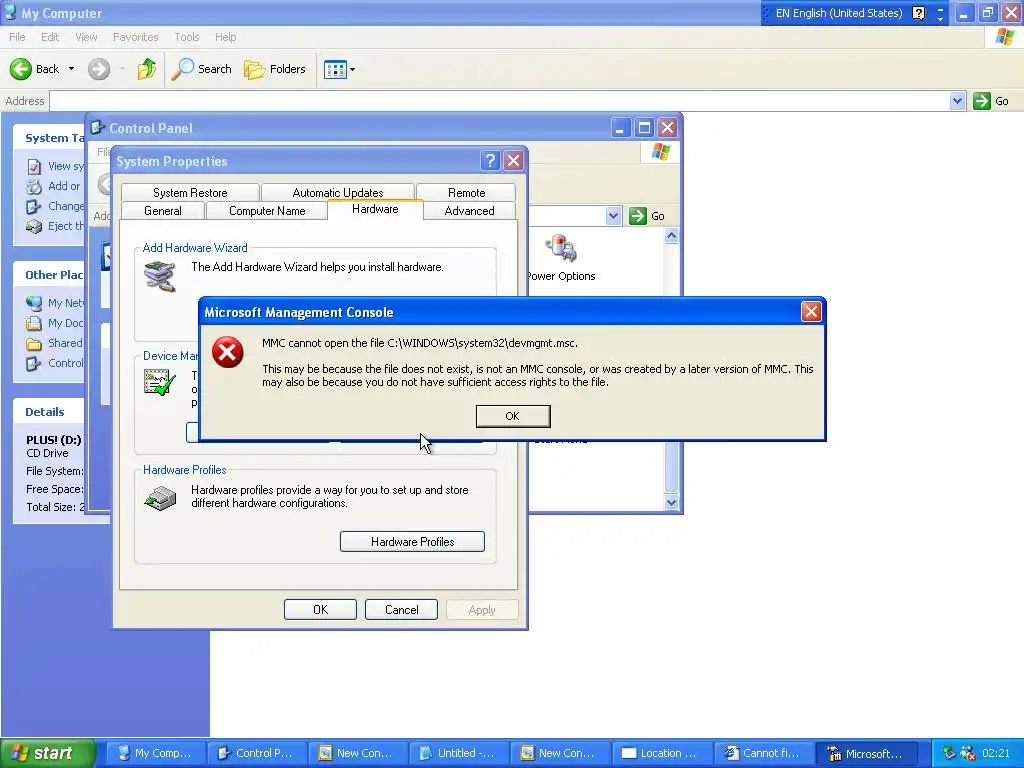
Task: Open the Views dropdown in My Computer toolbar
Action: point(340,69)
